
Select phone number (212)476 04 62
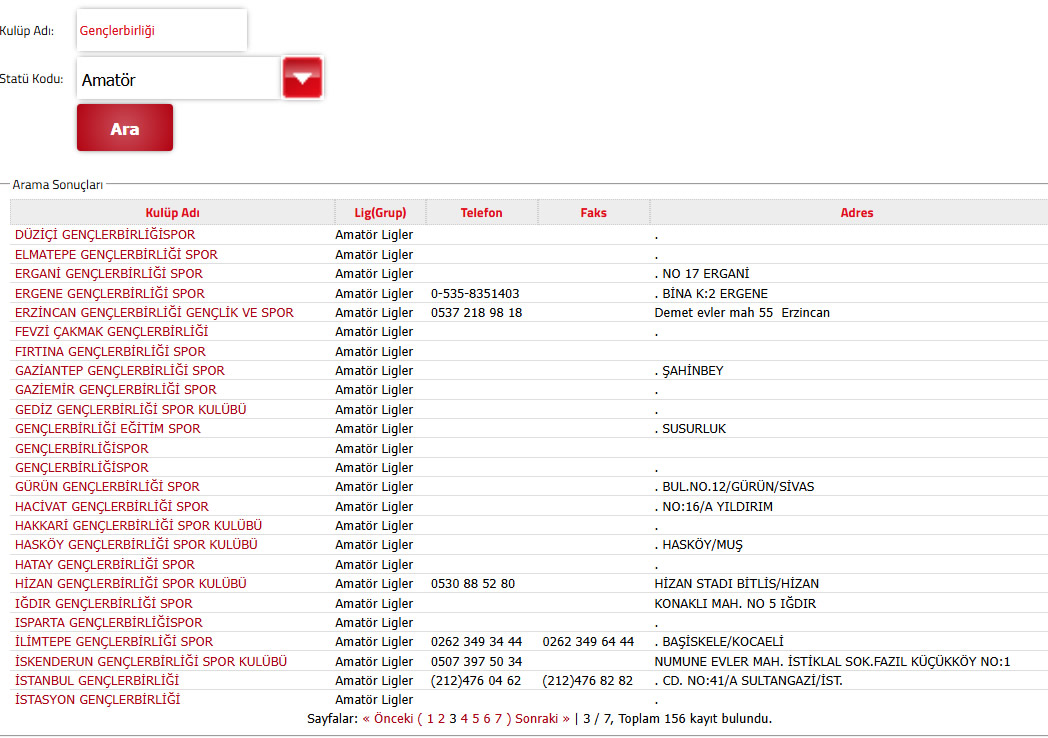tap(476, 681)
